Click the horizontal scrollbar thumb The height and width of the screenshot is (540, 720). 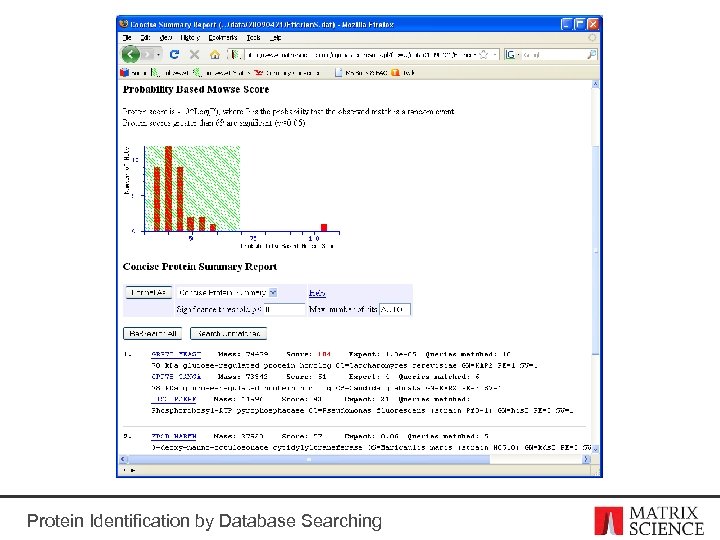[309, 459]
